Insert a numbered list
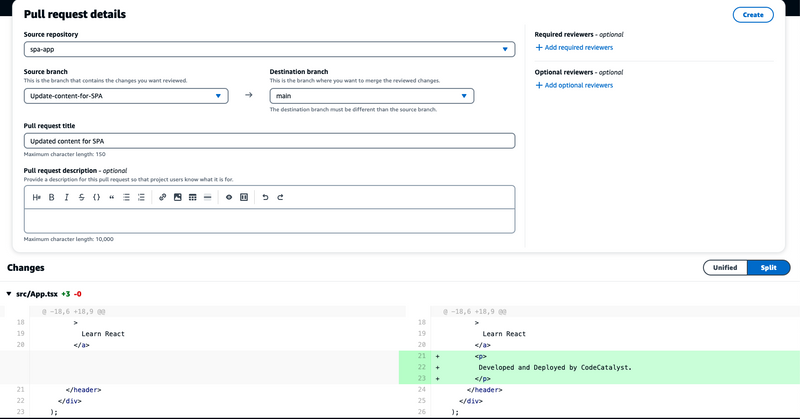 (141, 198)
